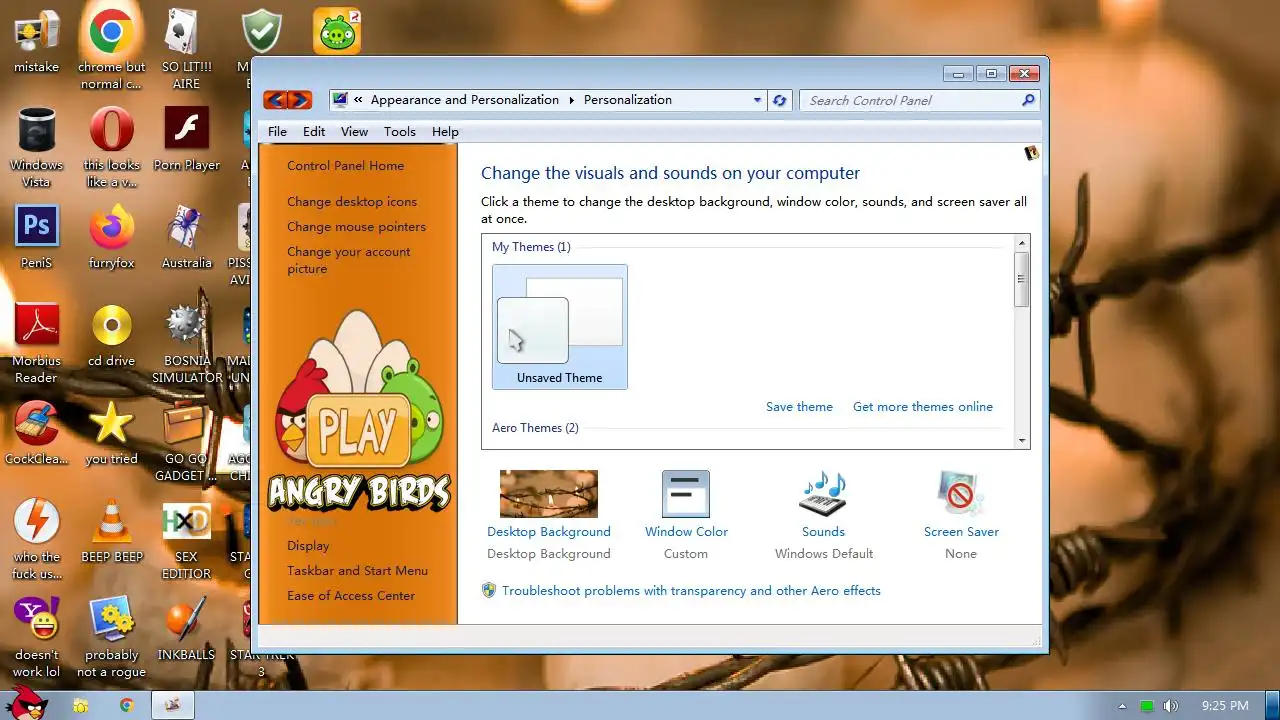
Task: Select the 'Australia' spider solitaire icon
Action: coord(187,238)
